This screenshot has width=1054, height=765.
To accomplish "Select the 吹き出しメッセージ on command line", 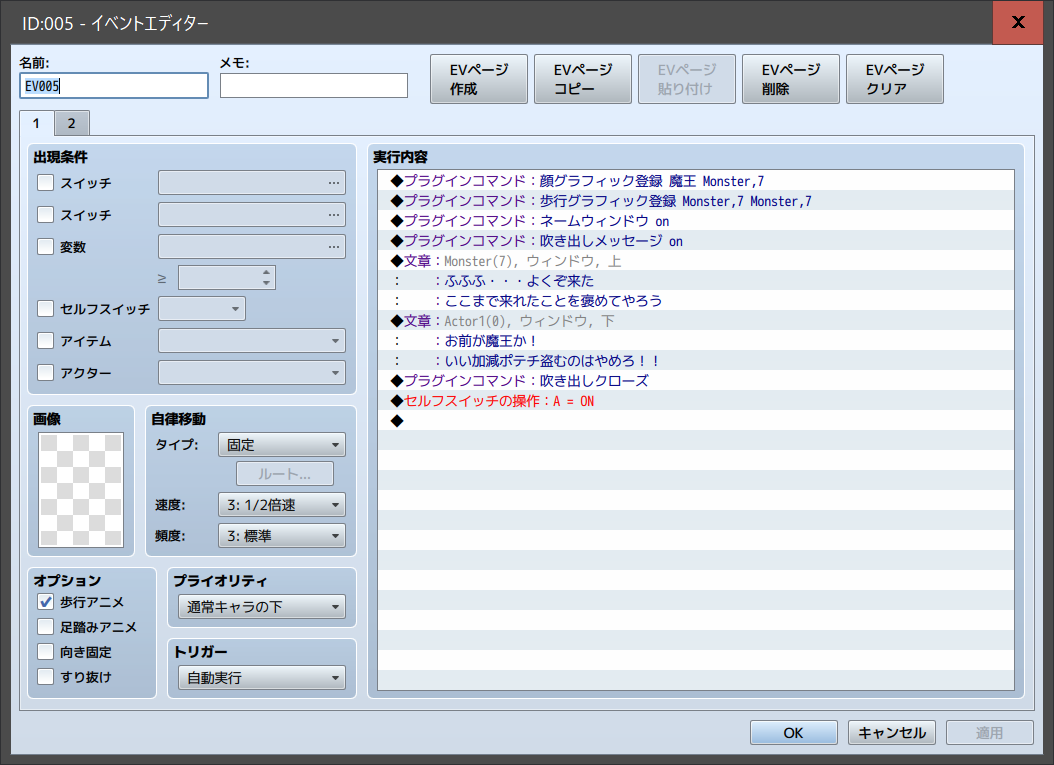I will coord(696,241).
